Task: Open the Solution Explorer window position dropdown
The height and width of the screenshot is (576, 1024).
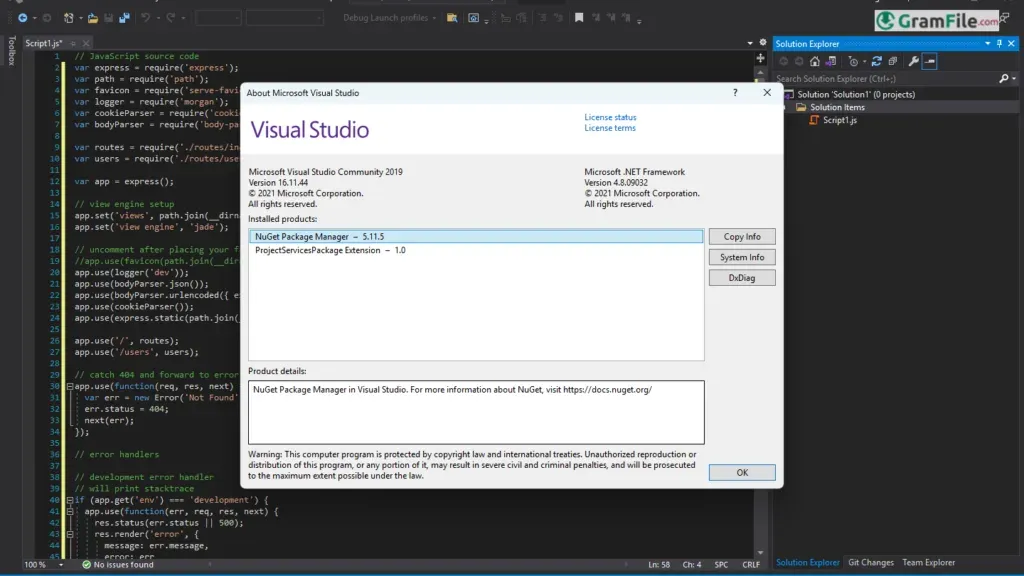Action: pyautogui.click(x=987, y=44)
